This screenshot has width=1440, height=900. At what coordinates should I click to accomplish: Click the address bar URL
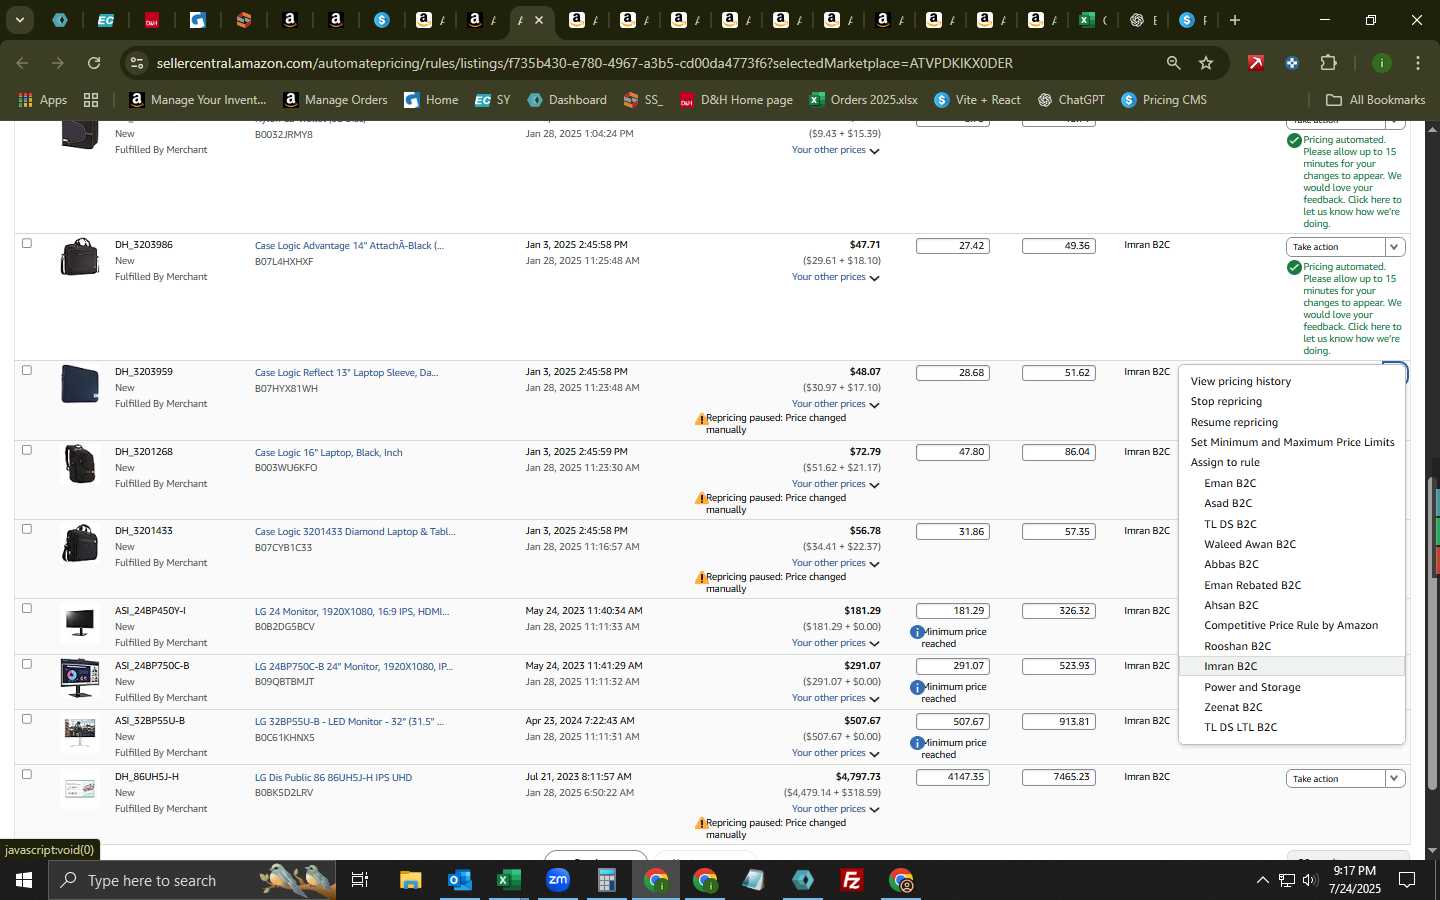584,63
